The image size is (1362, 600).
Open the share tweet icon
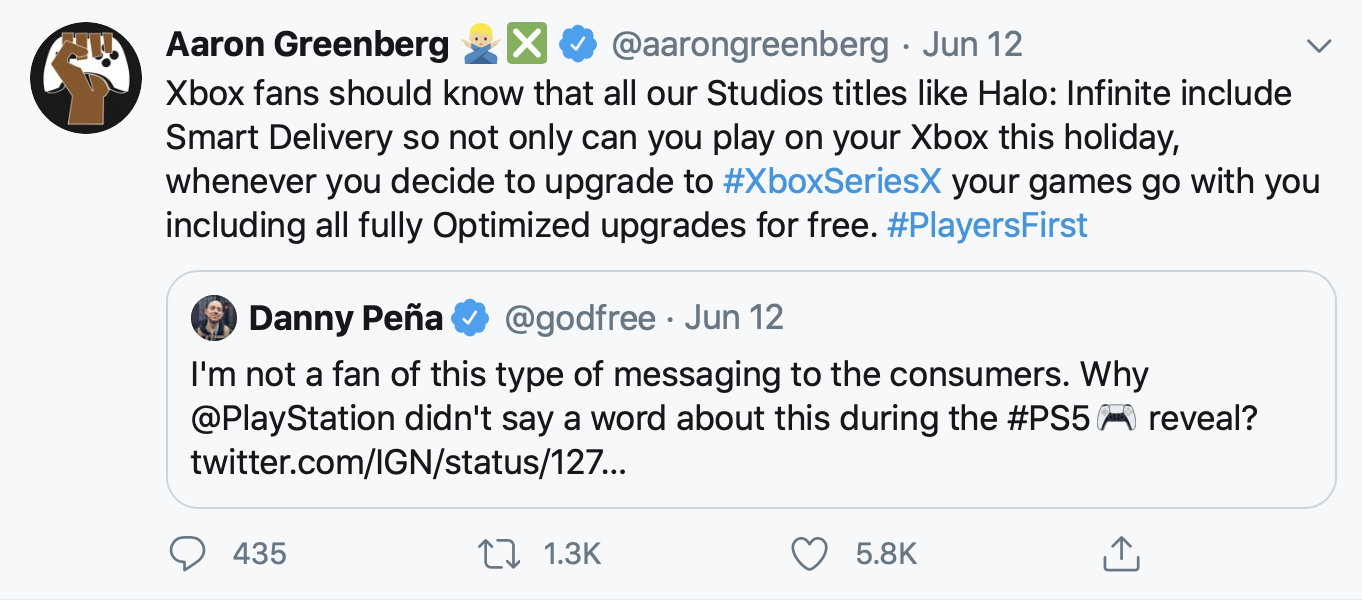1120,552
